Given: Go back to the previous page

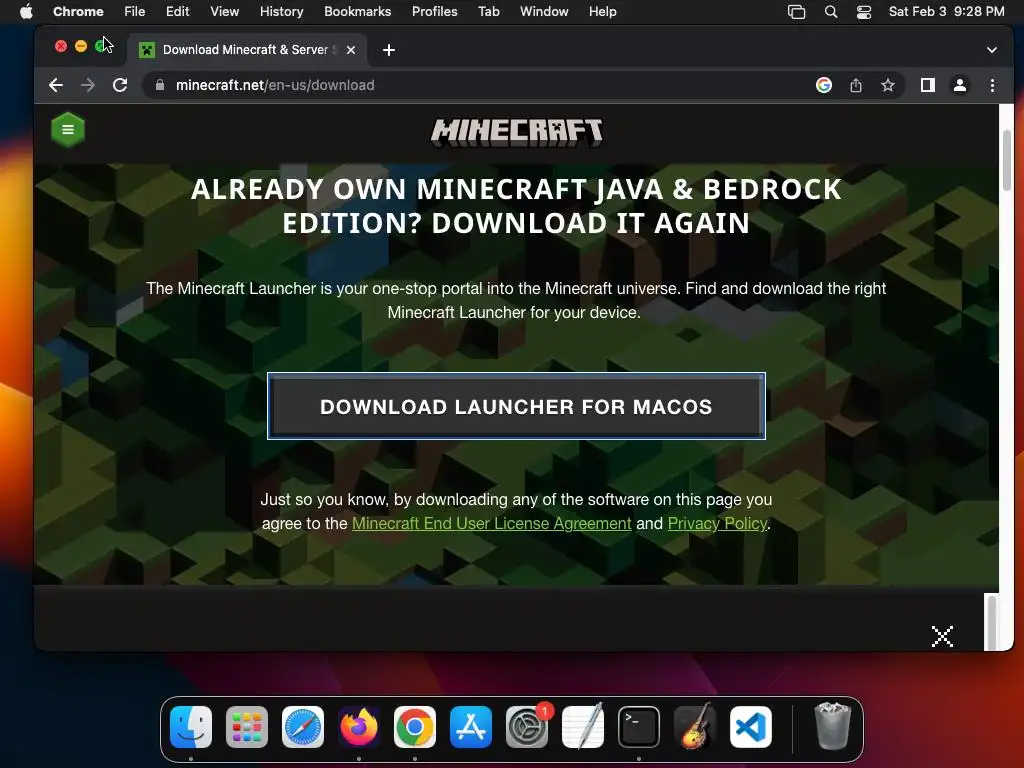Looking at the screenshot, I should click(56, 85).
